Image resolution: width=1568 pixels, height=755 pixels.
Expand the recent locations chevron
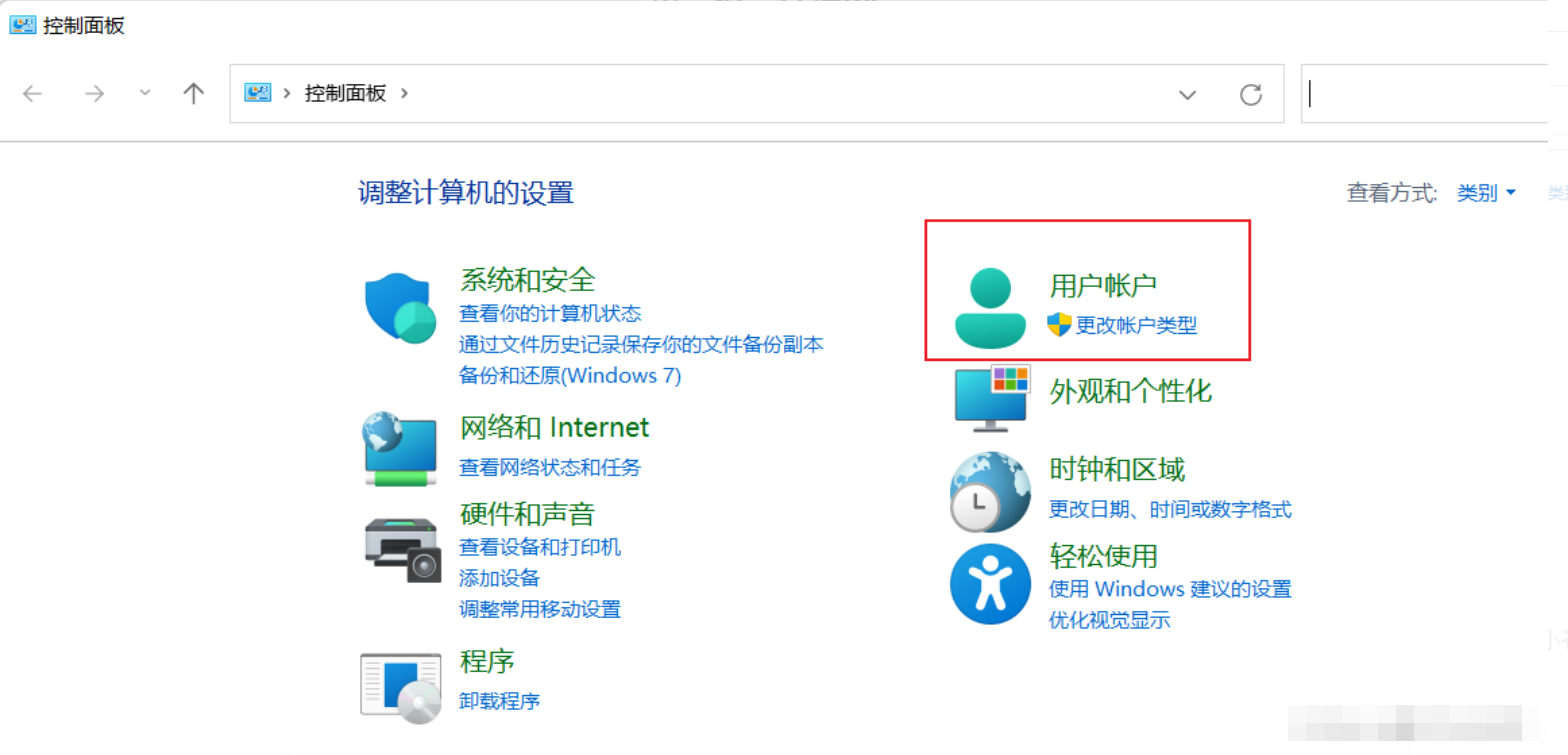click(x=145, y=93)
